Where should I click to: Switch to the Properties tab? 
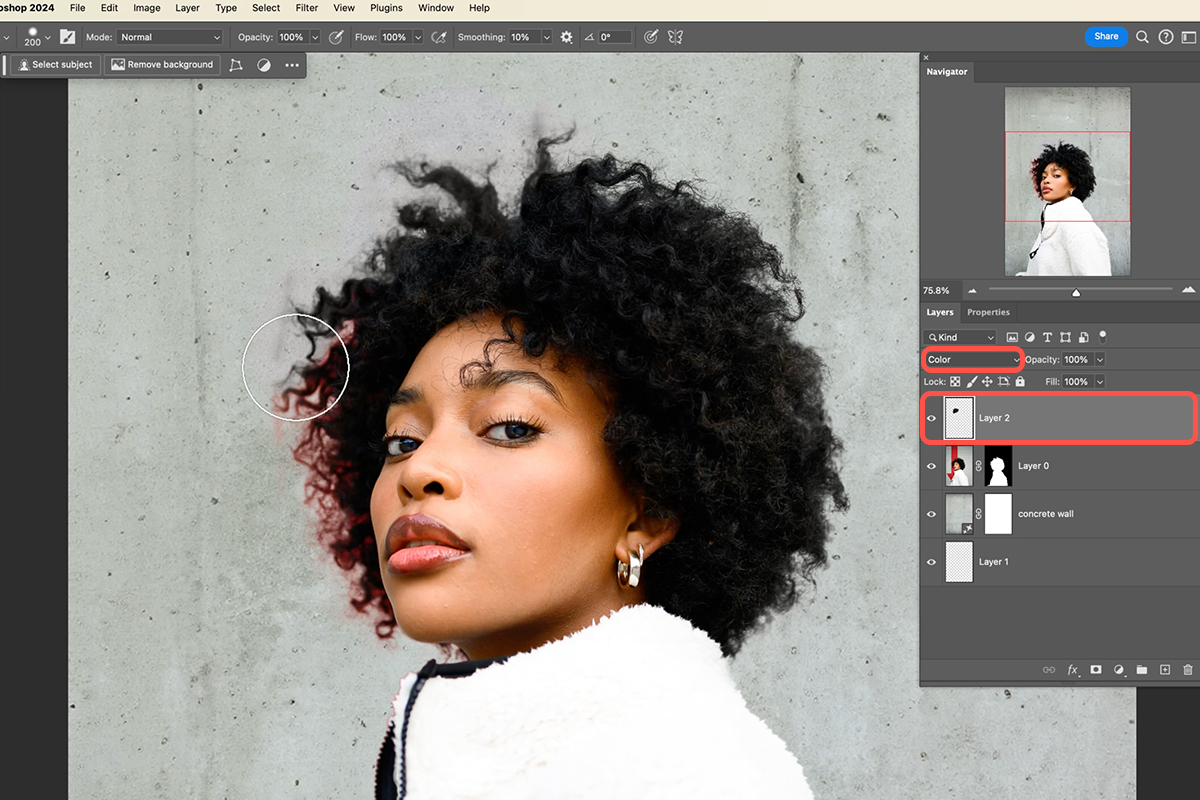tap(988, 312)
